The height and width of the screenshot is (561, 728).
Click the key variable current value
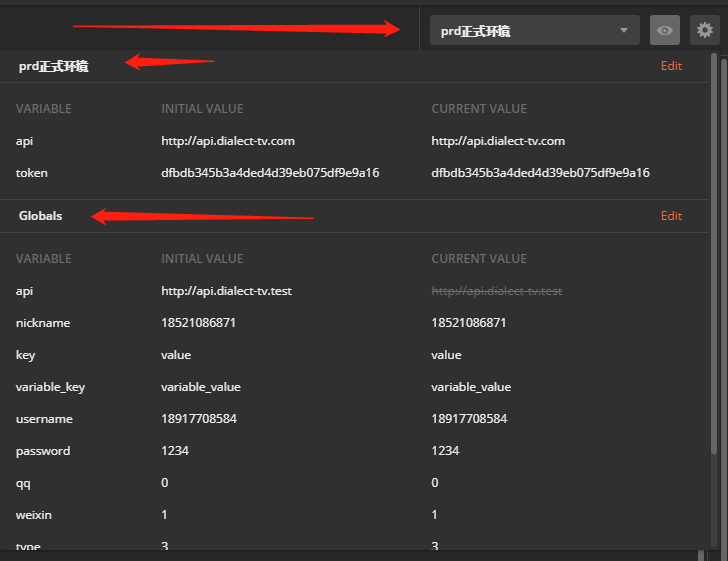point(446,355)
